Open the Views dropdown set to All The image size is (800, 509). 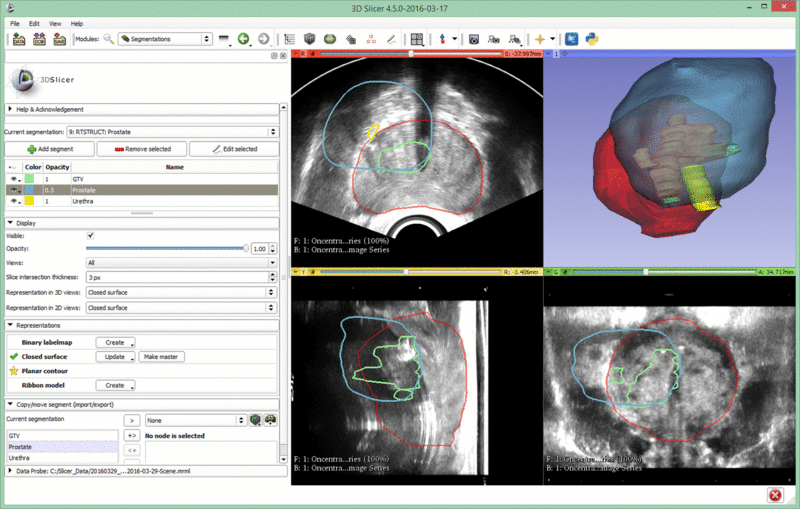[x=181, y=263]
